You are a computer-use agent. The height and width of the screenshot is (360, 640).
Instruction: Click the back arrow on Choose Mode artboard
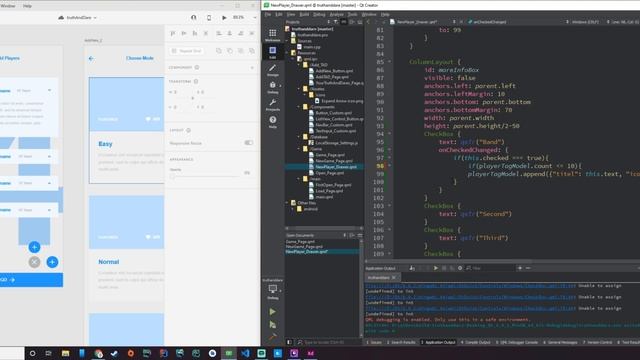point(91,58)
